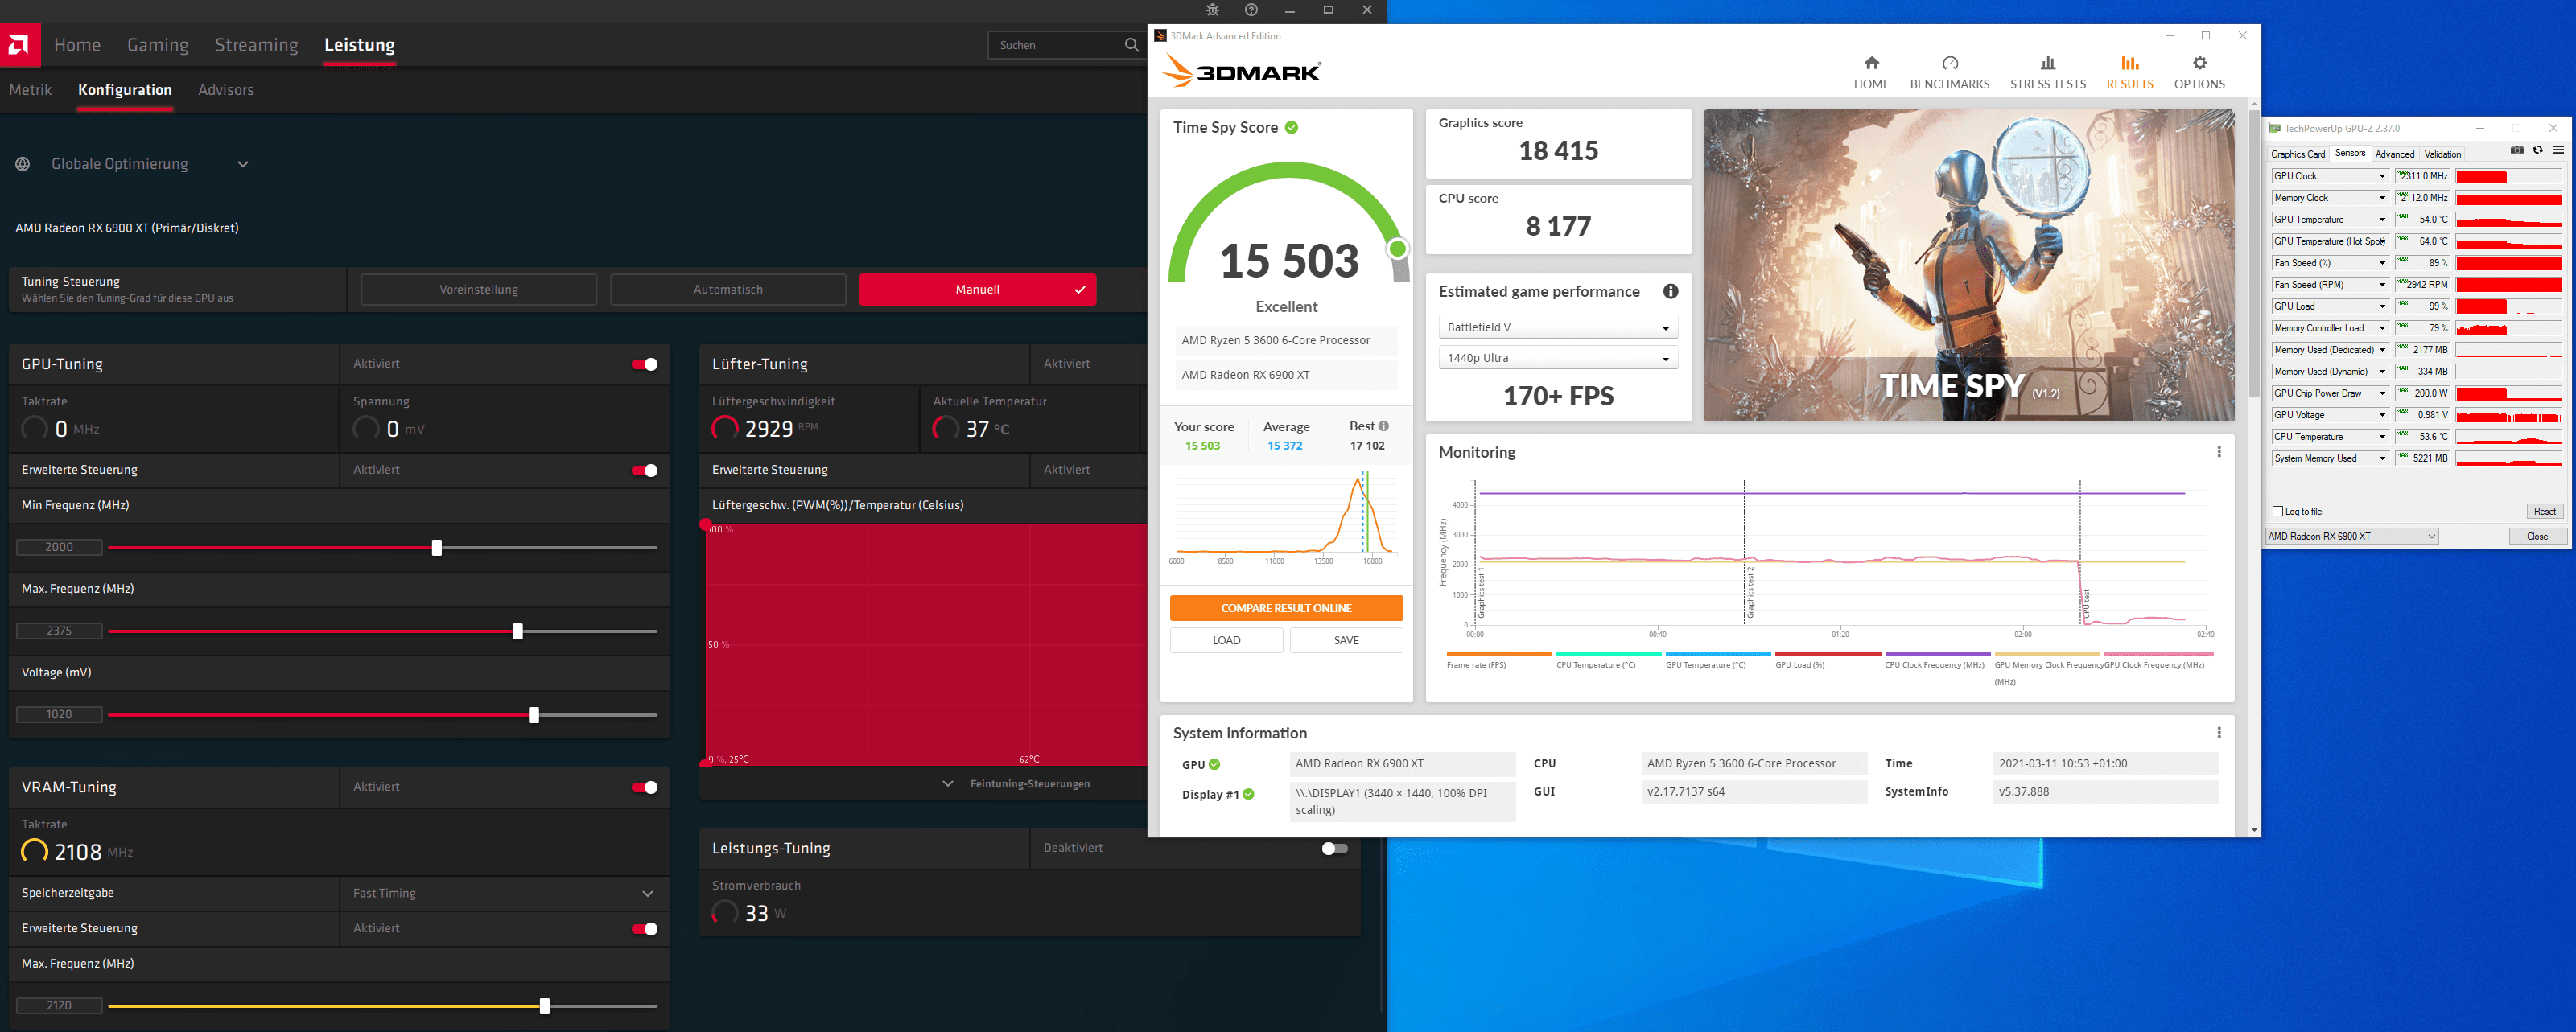This screenshot has height=1032, width=2576.
Task: Check the Log to file checkbox in GPU-Z
Action: point(2278,511)
